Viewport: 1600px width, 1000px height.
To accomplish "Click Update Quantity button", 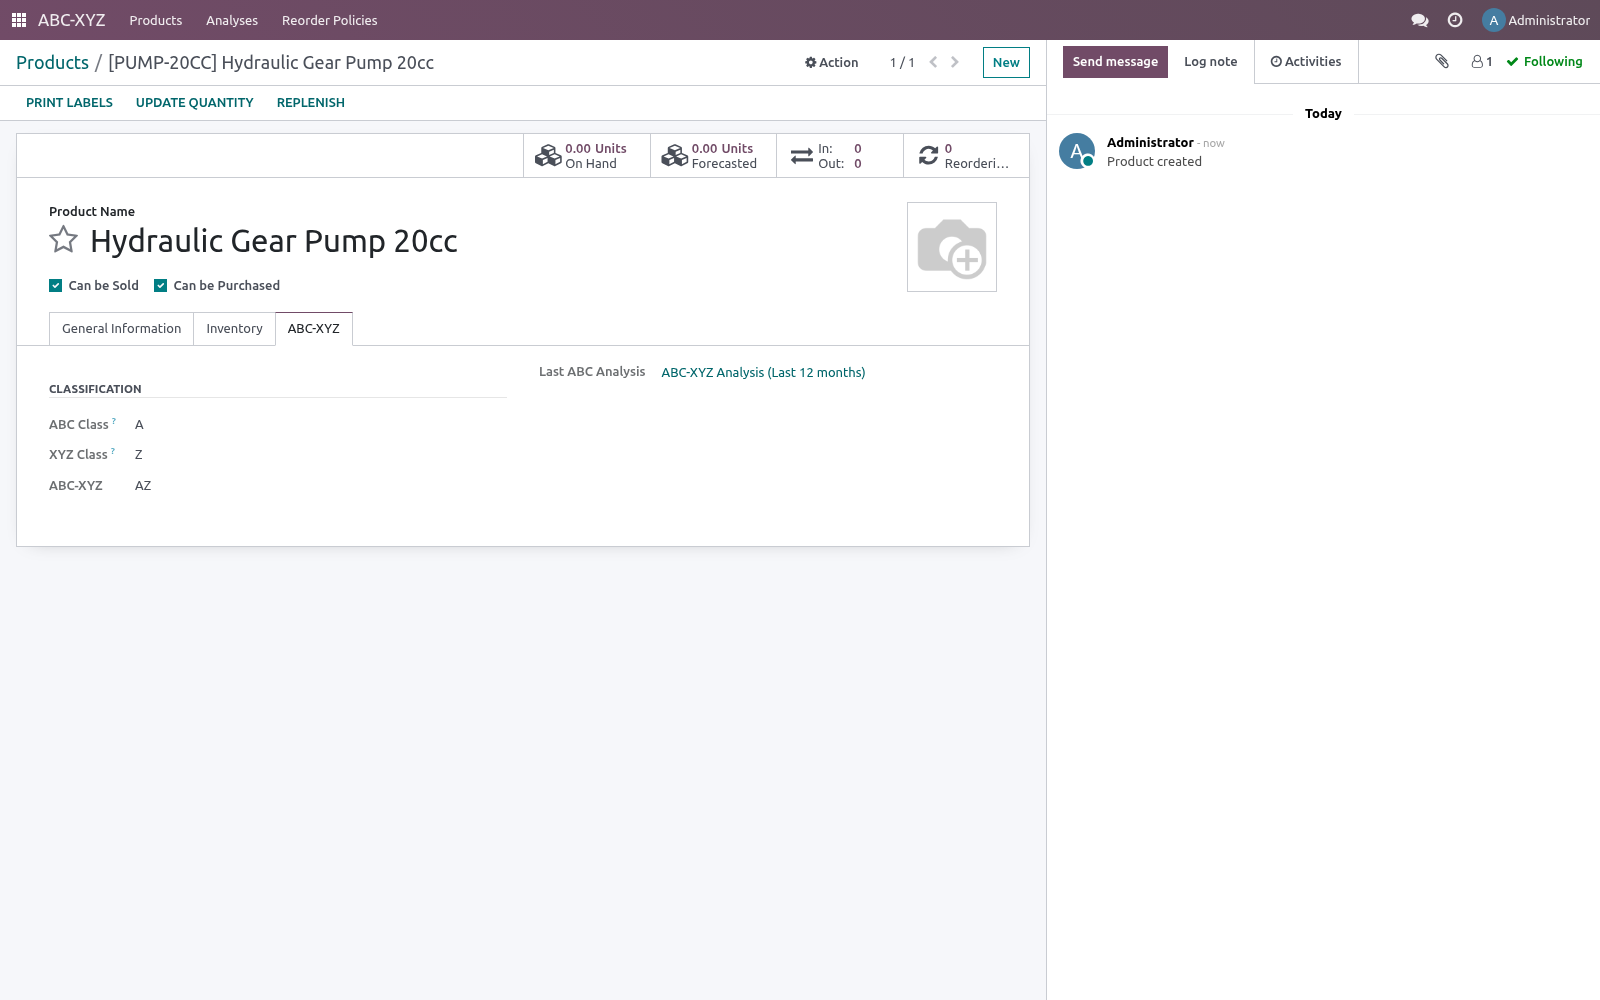I will pyautogui.click(x=195, y=103).
